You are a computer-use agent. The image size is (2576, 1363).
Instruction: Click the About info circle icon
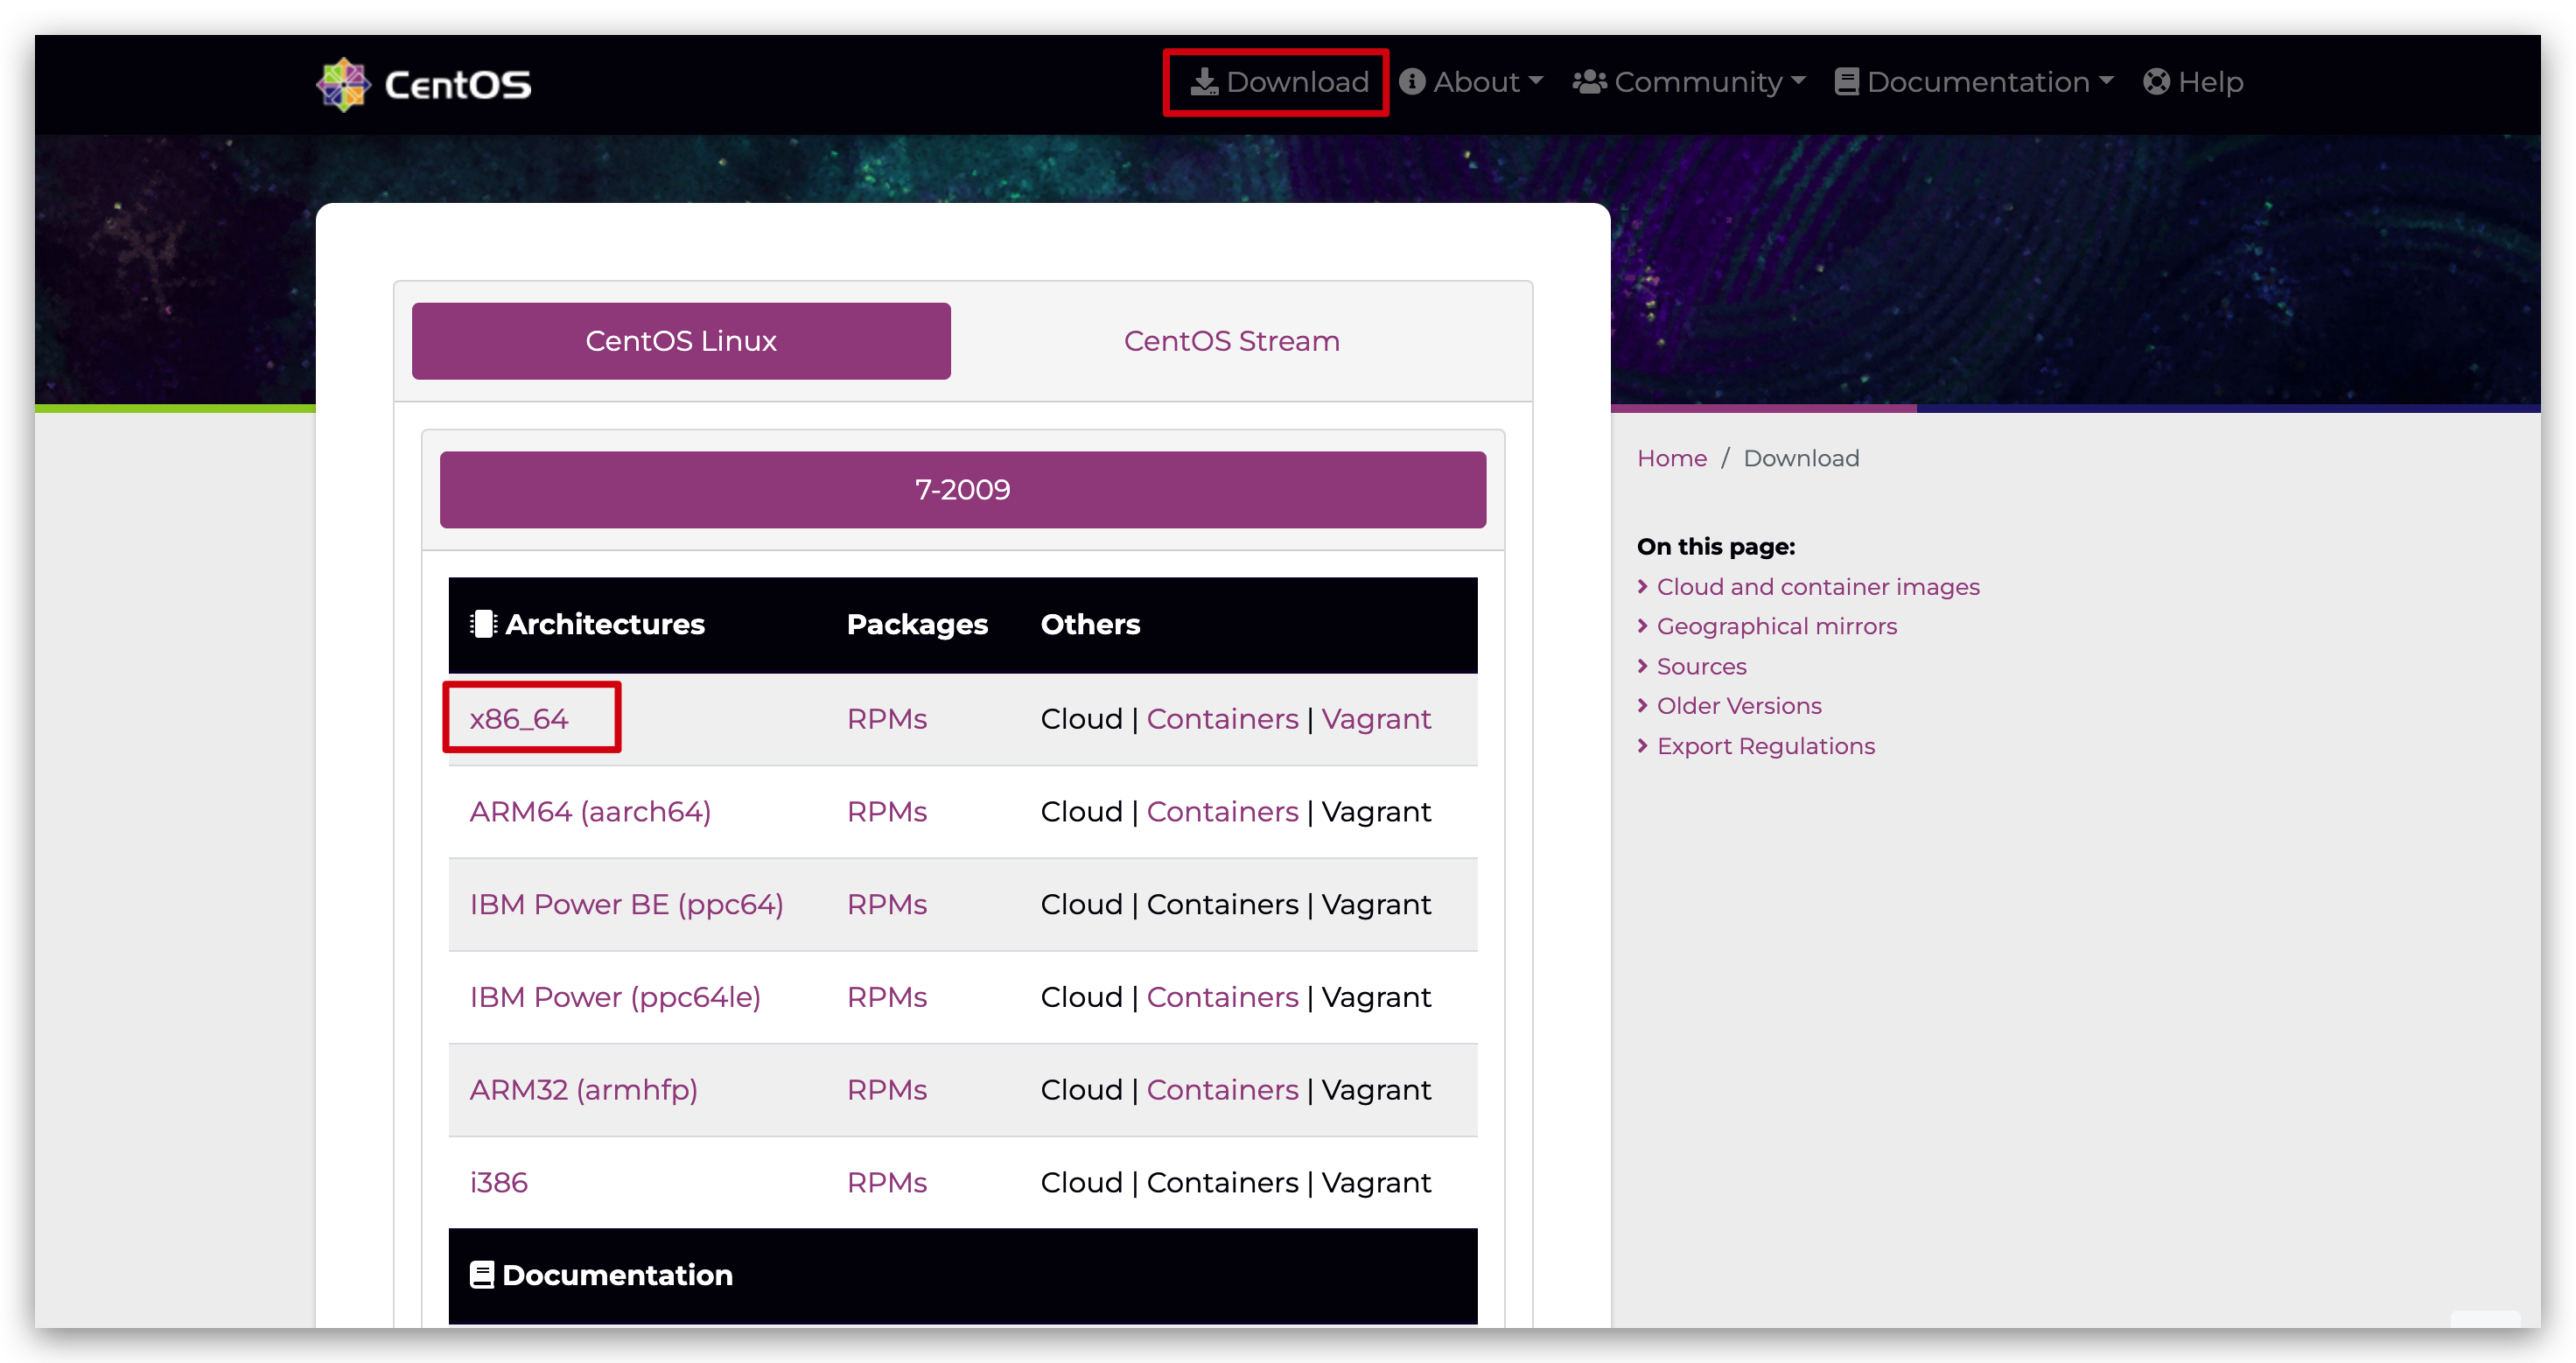pyautogui.click(x=1412, y=82)
